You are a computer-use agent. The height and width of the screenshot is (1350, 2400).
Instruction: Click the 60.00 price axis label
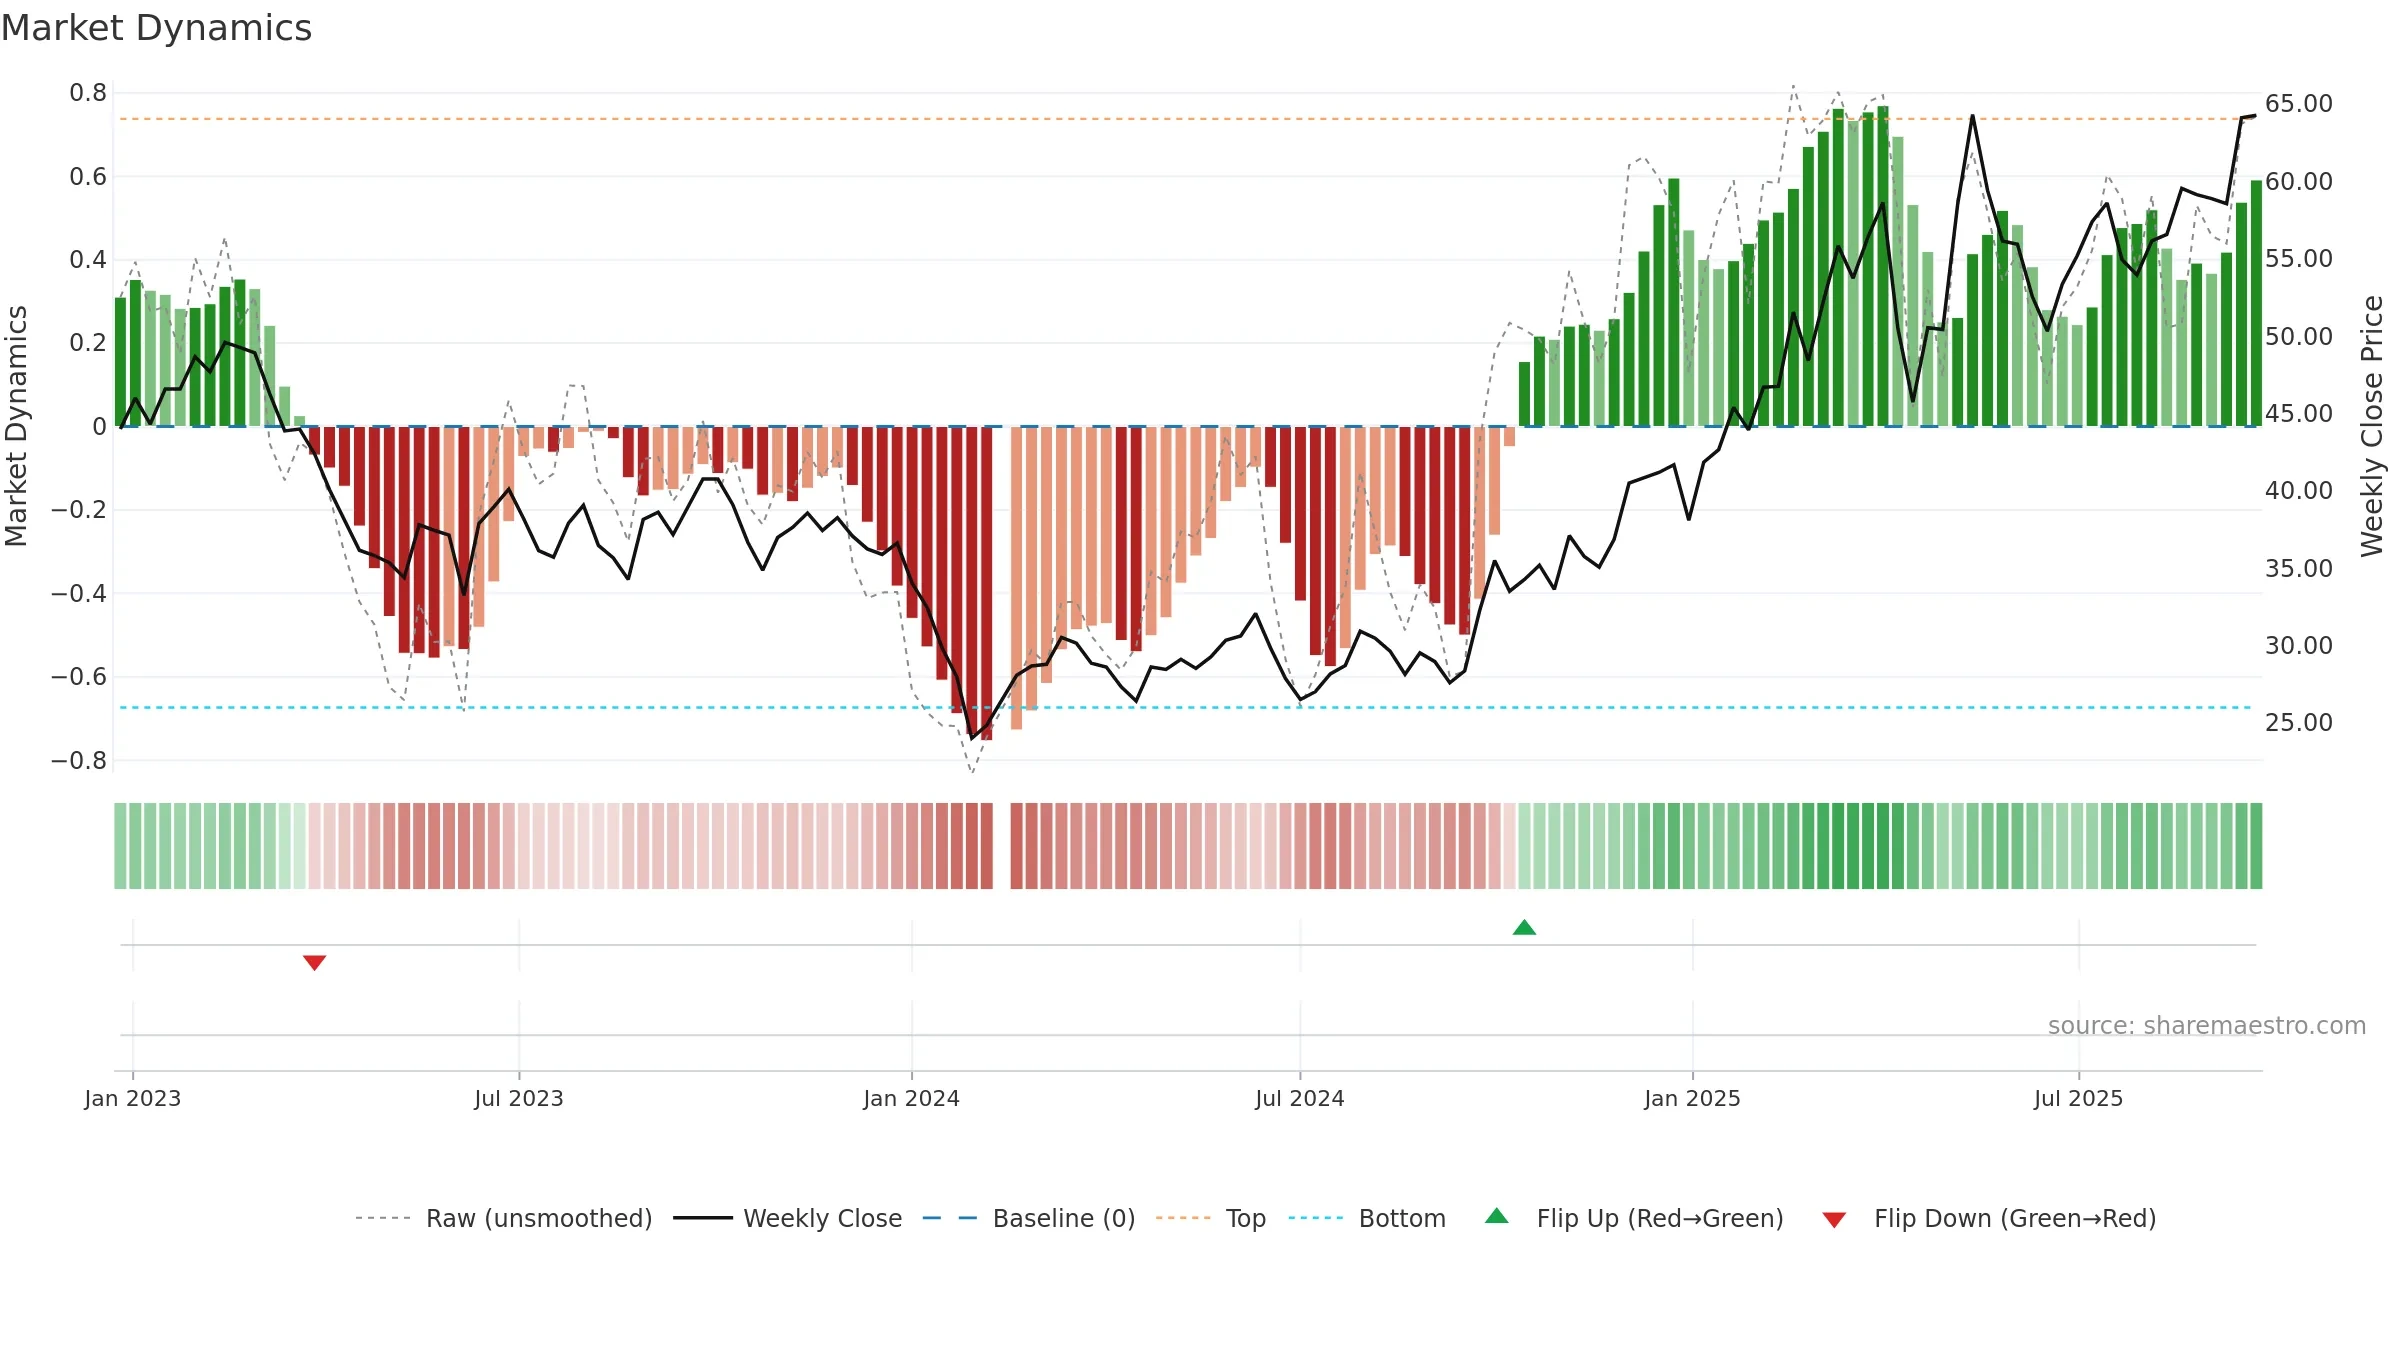click(x=2299, y=181)
